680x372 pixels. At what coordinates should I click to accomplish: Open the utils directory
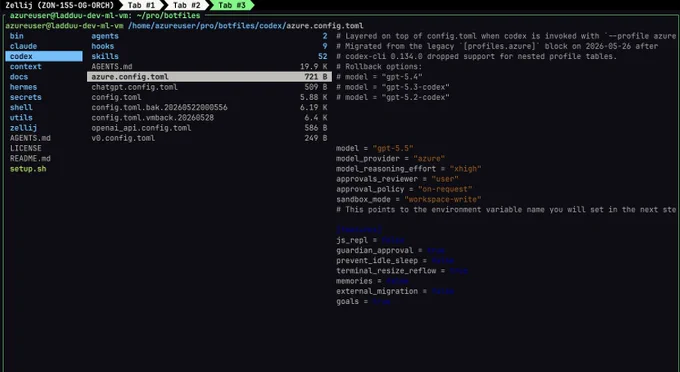(x=21, y=117)
